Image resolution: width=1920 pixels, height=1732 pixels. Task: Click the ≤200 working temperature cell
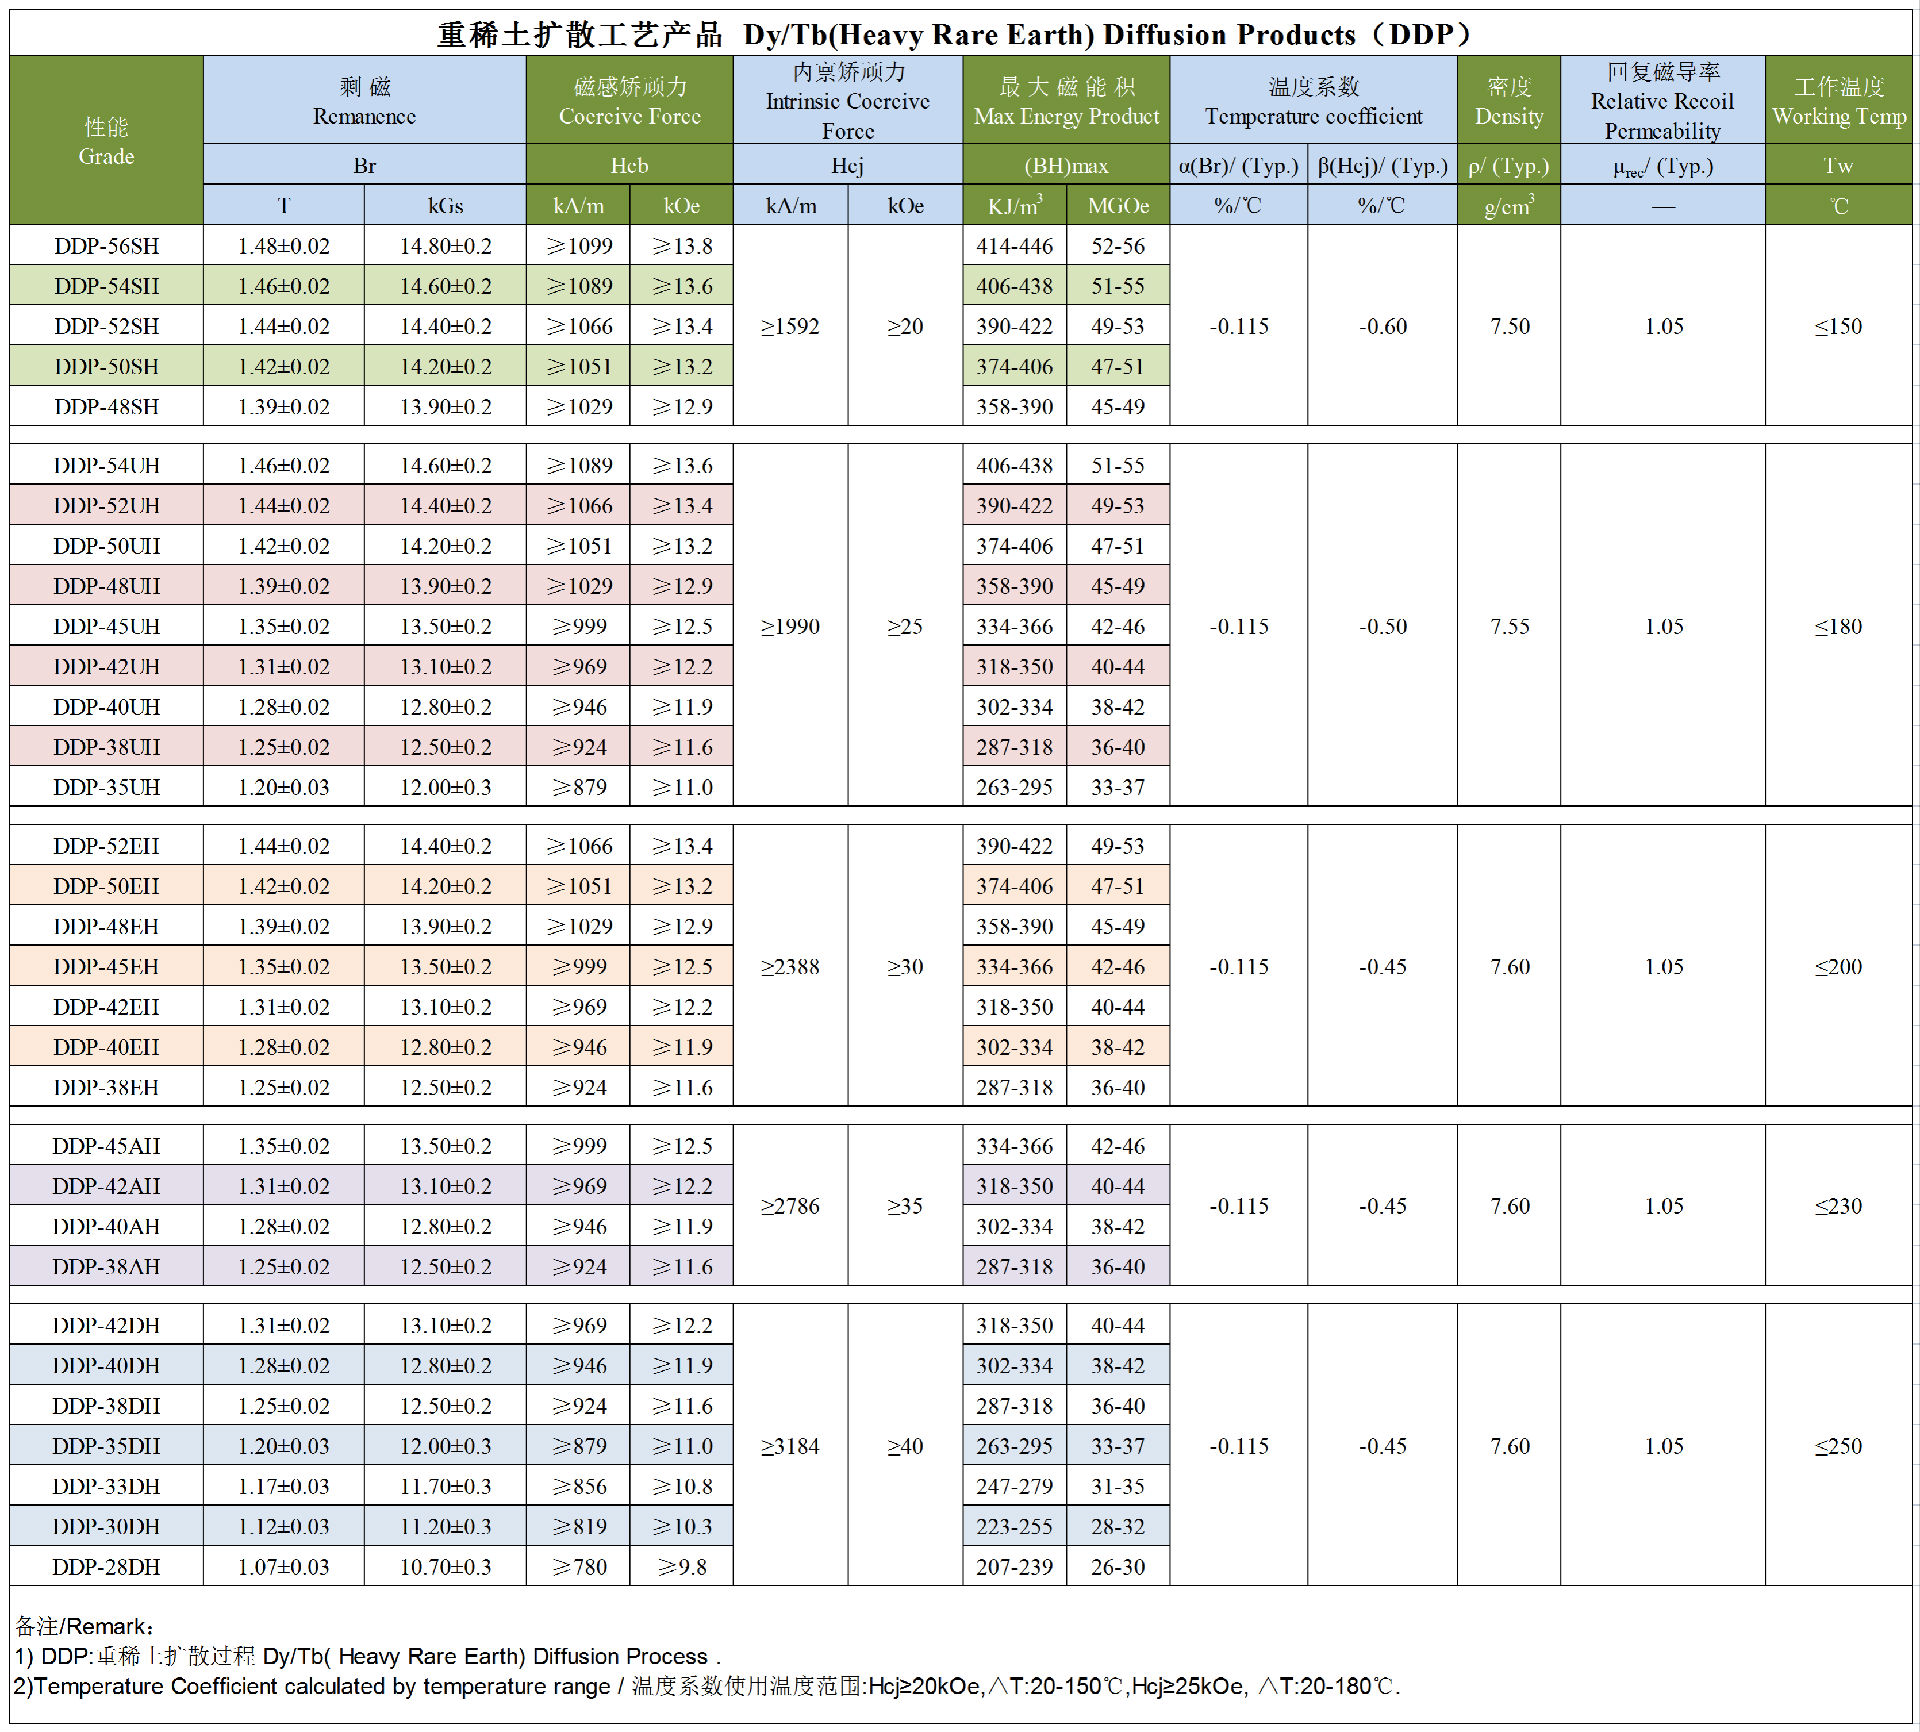point(1838,966)
